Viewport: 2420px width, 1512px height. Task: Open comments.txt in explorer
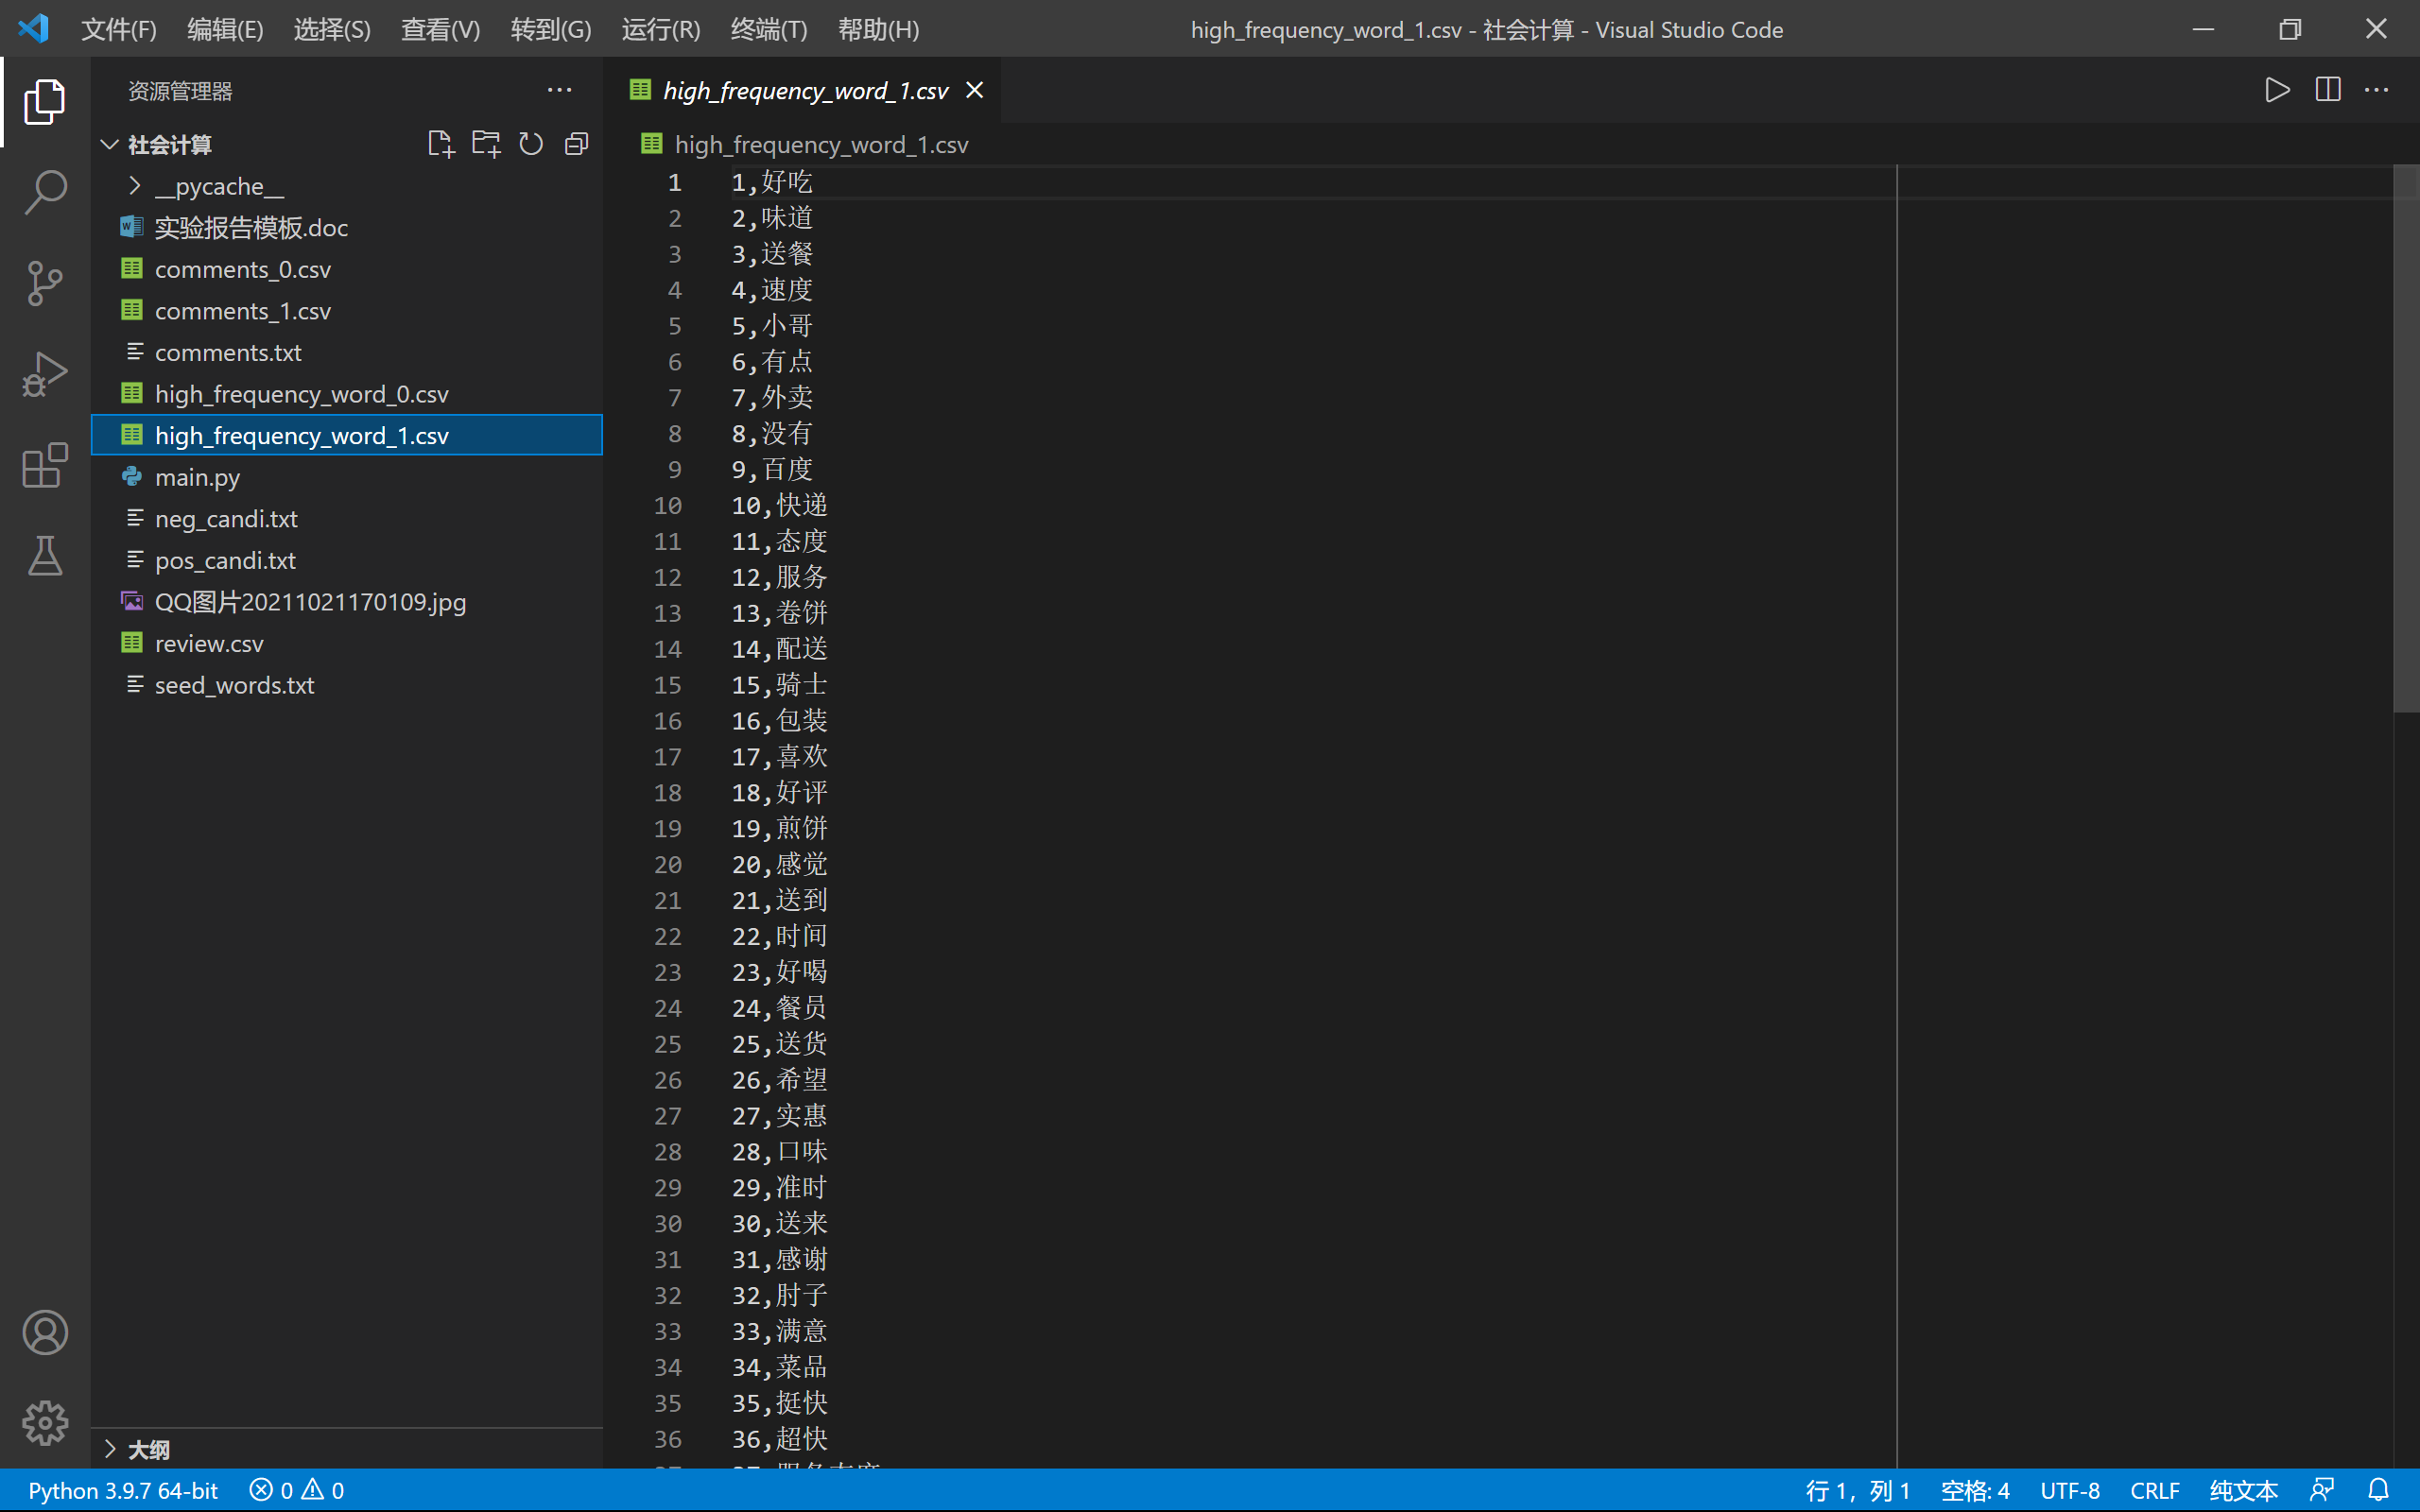[x=347, y=352]
